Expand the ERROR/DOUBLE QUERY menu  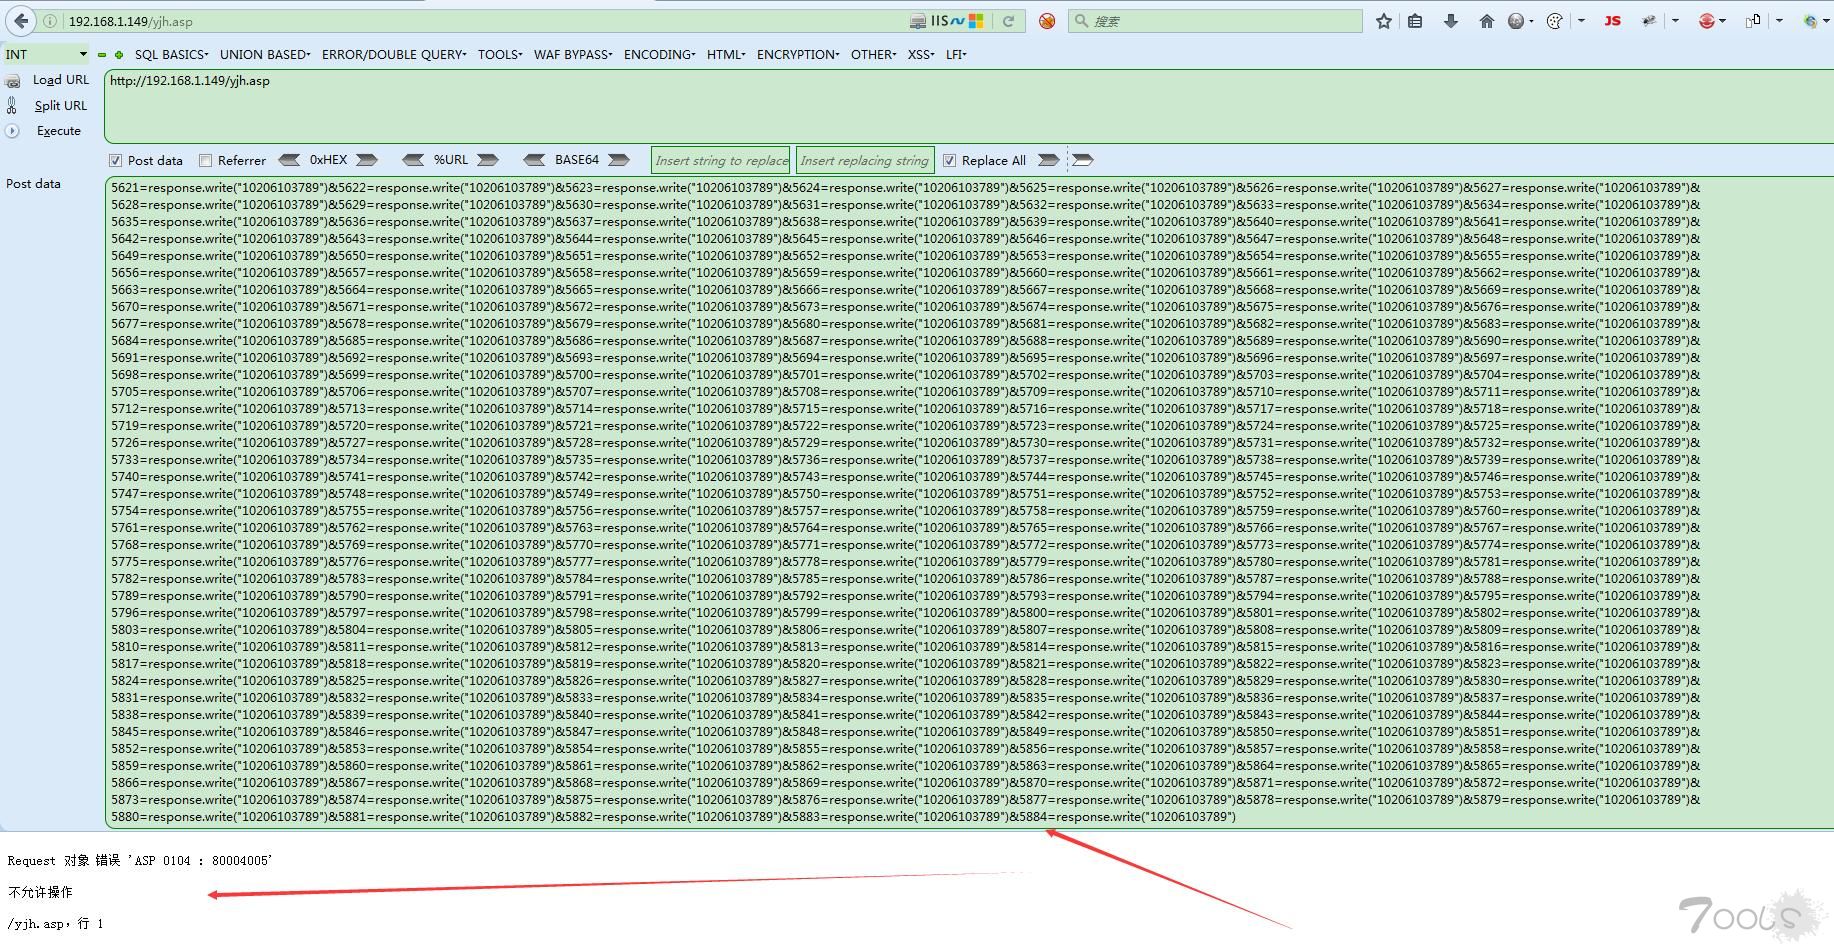pyautogui.click(x=394, y=55)
